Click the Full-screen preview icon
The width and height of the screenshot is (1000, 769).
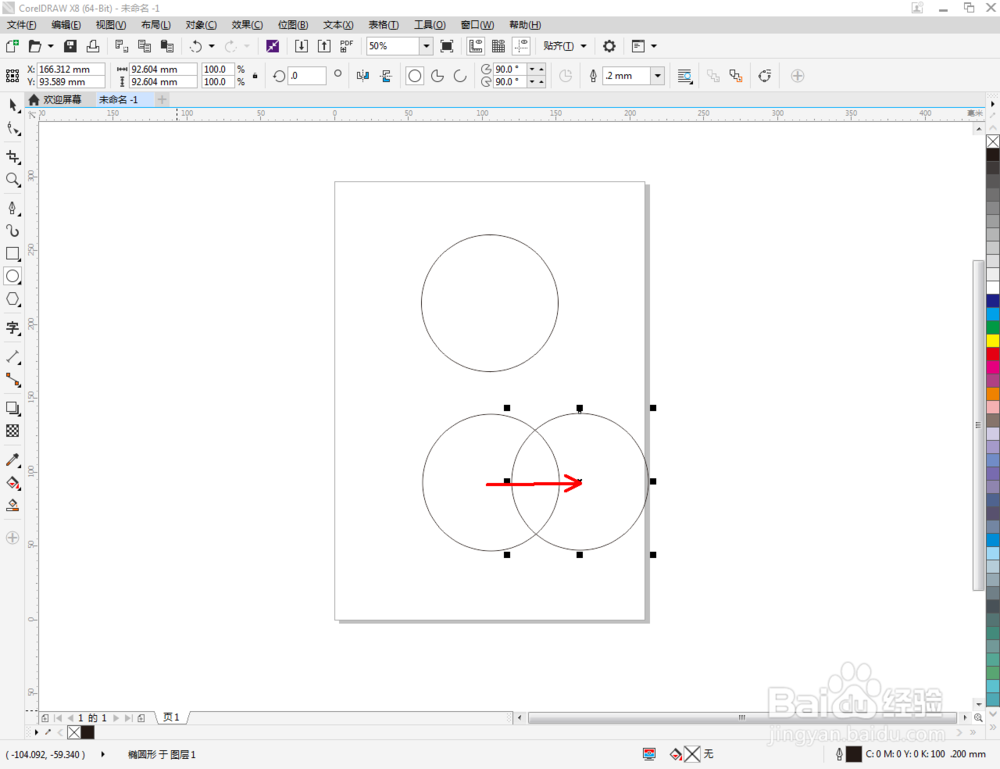tap(446, 46)
